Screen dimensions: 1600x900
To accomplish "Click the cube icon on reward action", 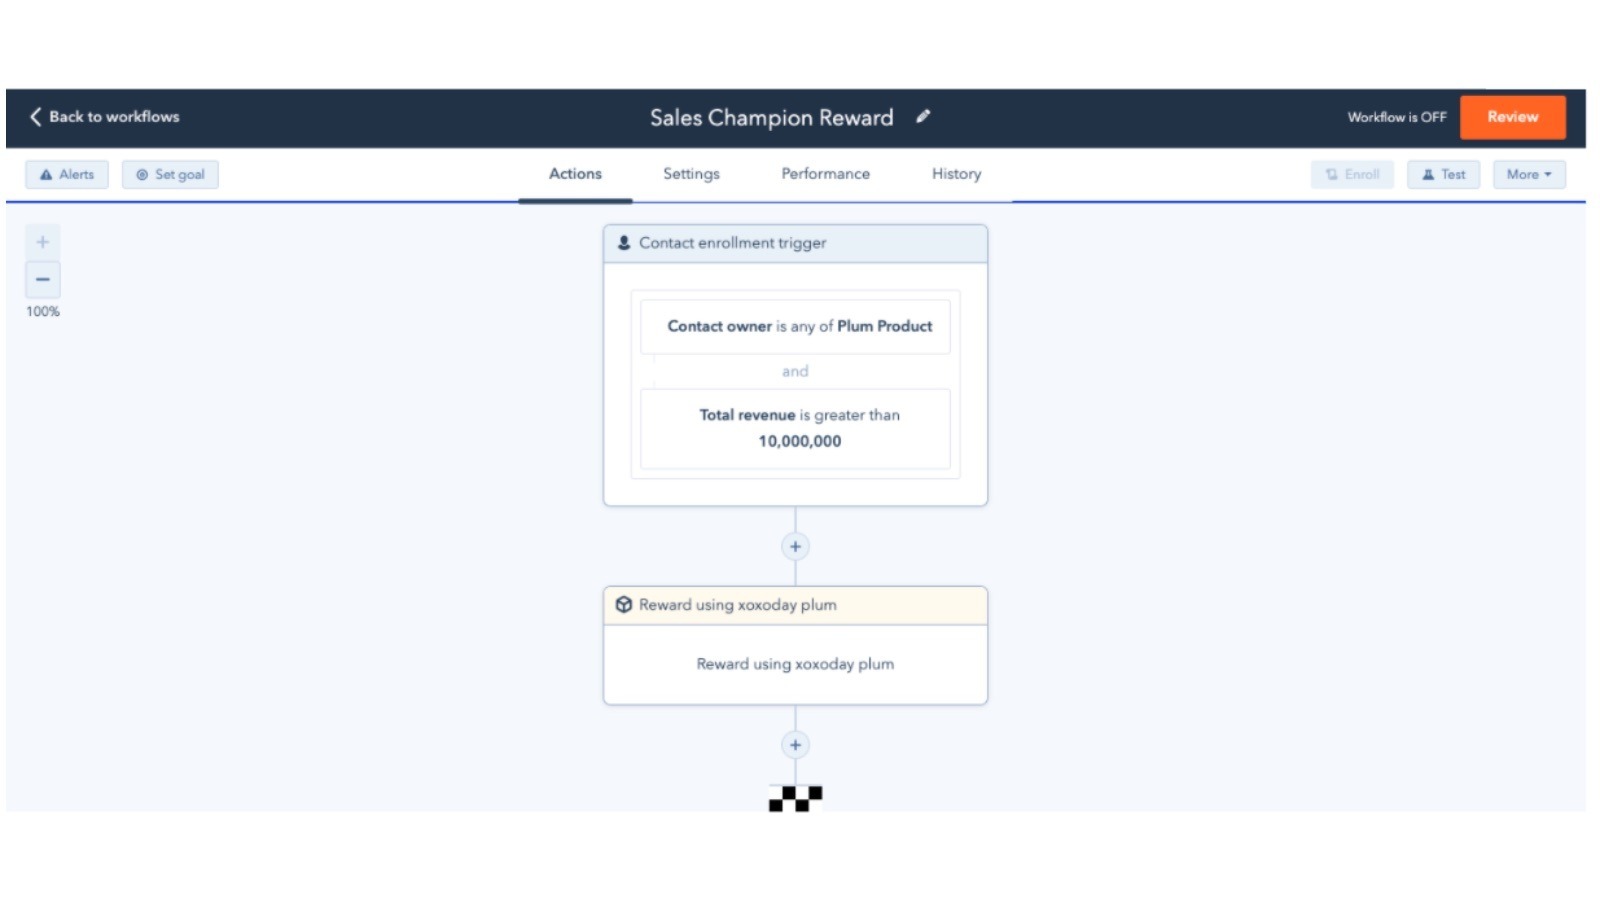I will 624,605.
